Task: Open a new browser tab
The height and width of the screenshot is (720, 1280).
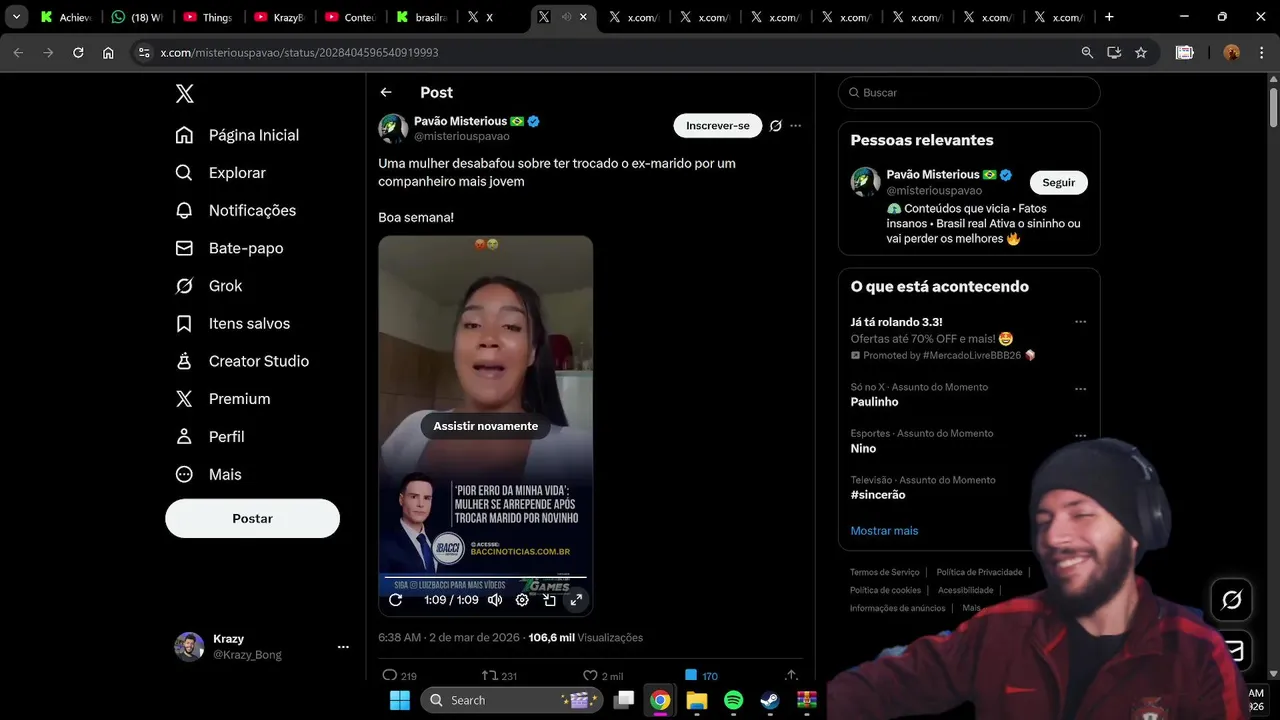Action: coord(1109,17)
